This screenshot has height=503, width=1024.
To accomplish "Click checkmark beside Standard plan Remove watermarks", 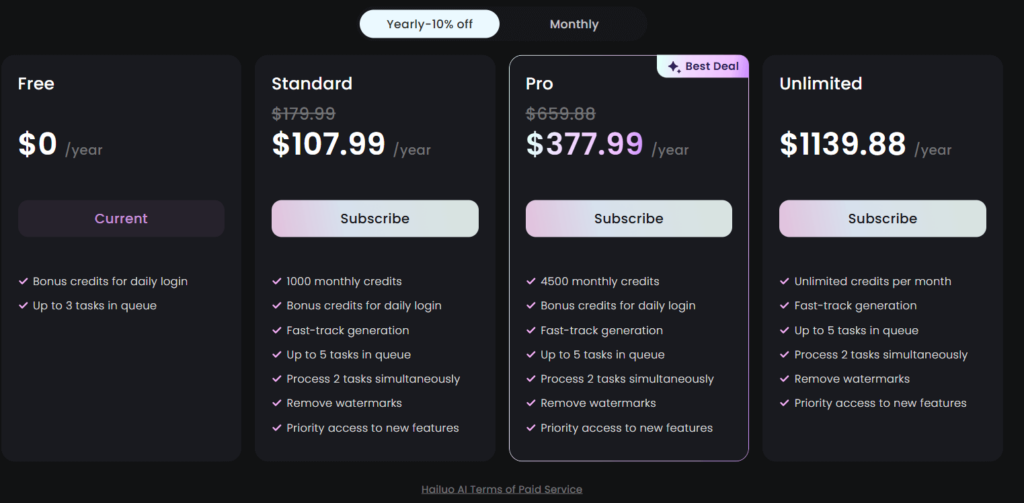I will (277, 404).
